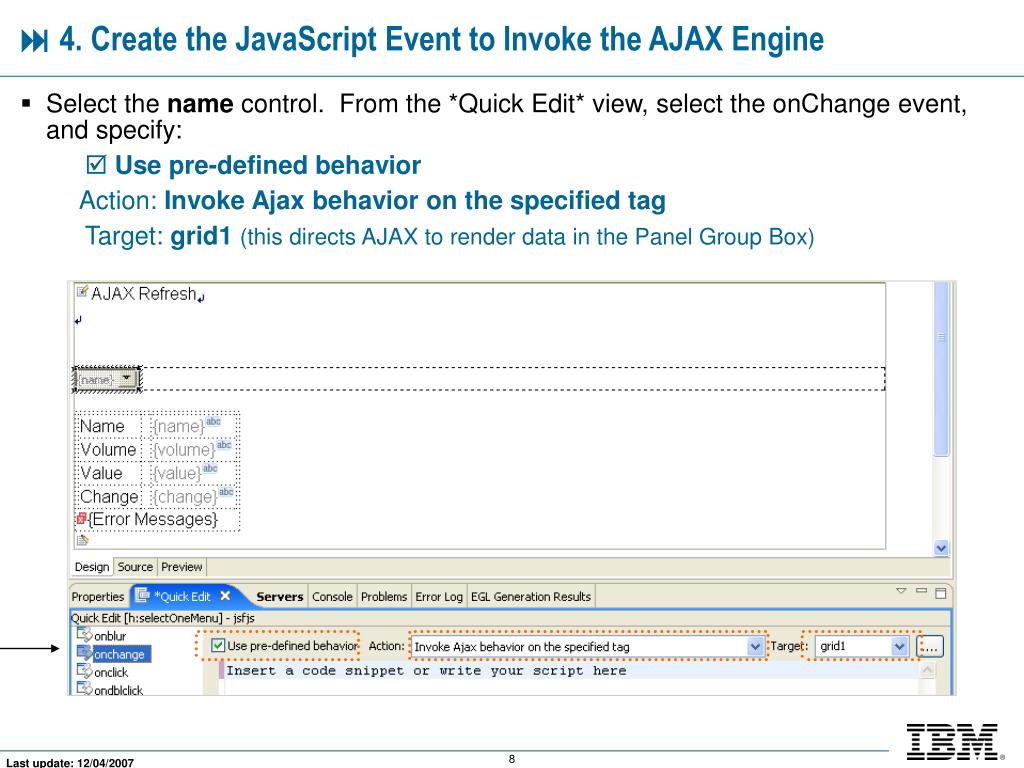This screenshot has width=1024, height=768.
Task: Switch to EGL Generation Results tab
Action: pos(531,596)
